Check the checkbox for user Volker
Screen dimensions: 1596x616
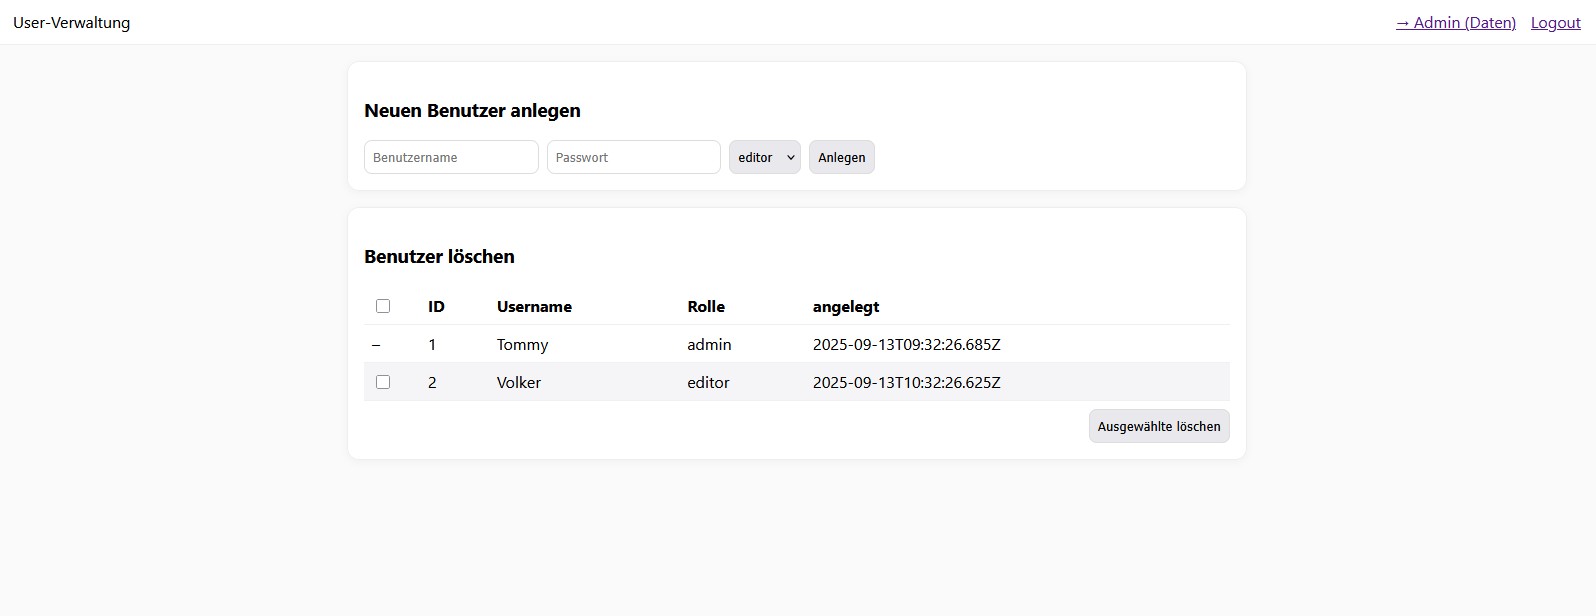(383, 382)
